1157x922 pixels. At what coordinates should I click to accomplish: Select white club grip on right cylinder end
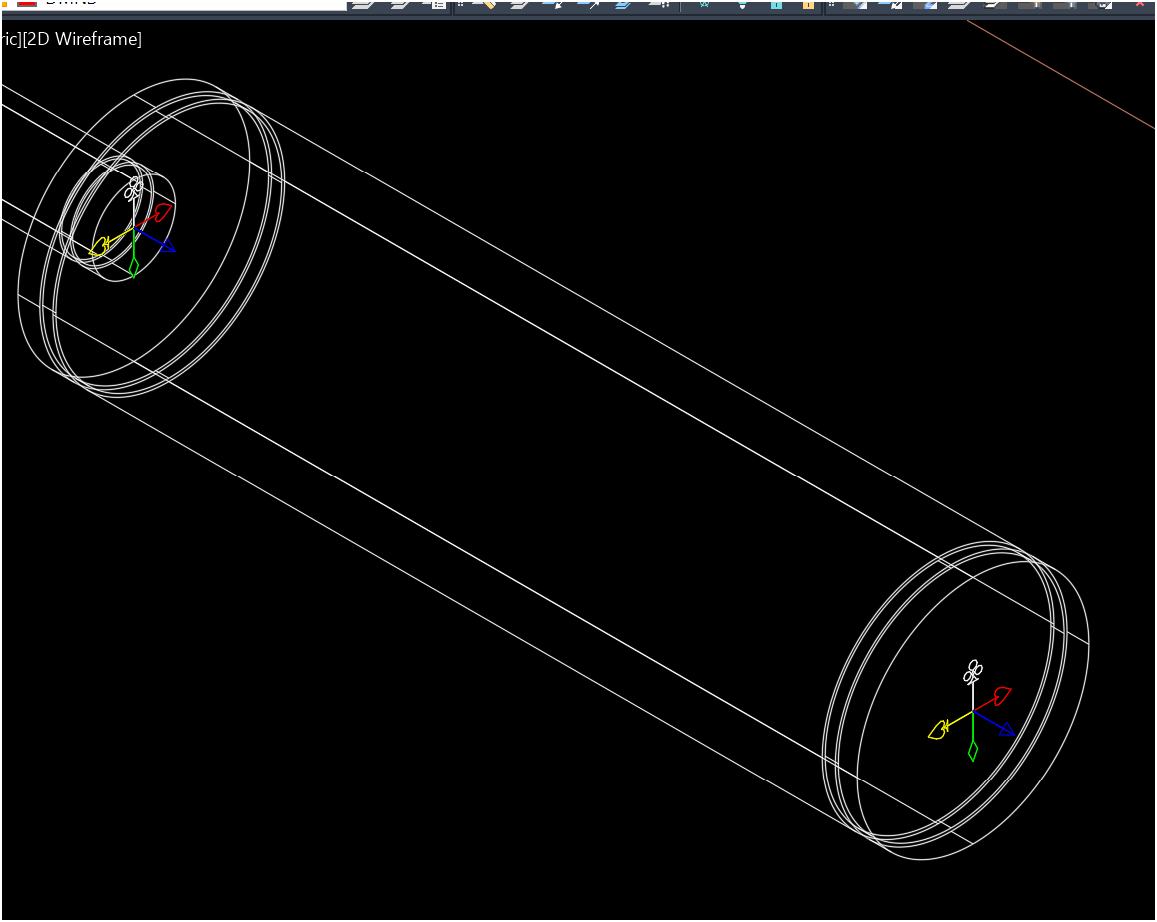pos(972,671)
